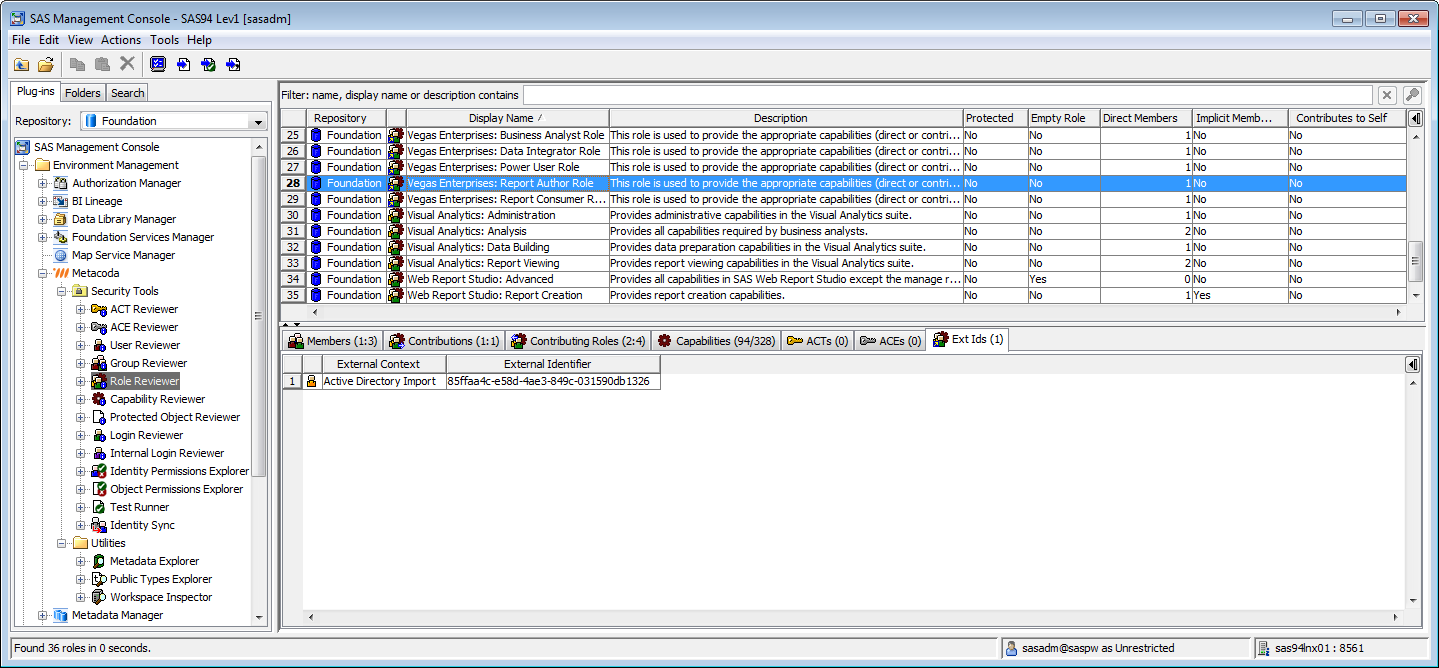Click the wrench filter options icon

click(1412, 95)
